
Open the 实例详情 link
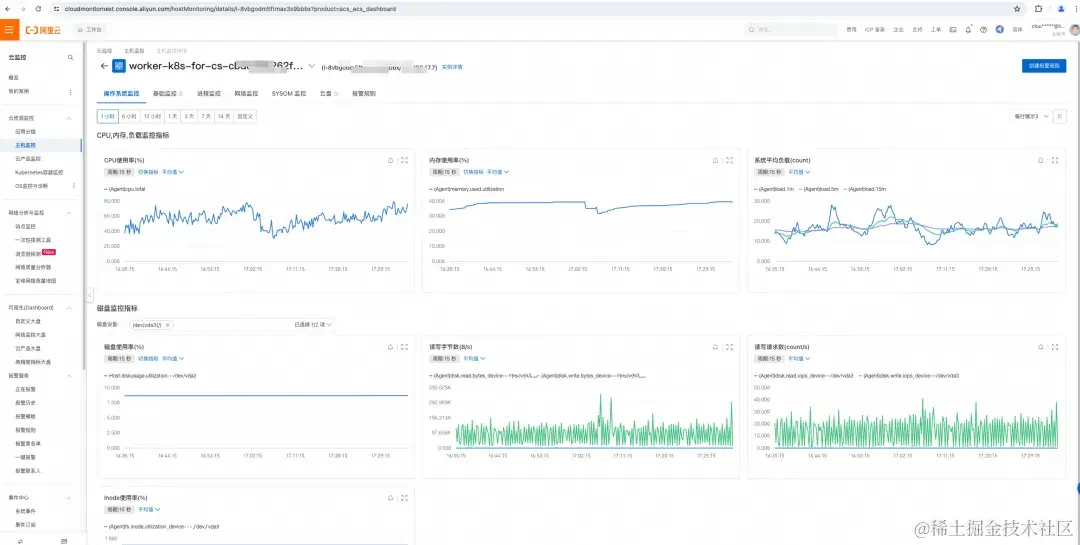[452, 68]
